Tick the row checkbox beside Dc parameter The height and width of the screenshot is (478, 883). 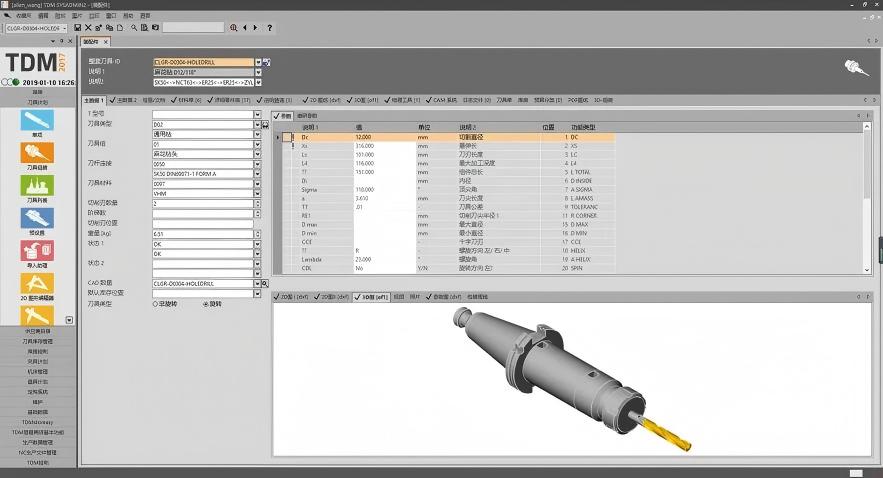click(287, 137)
